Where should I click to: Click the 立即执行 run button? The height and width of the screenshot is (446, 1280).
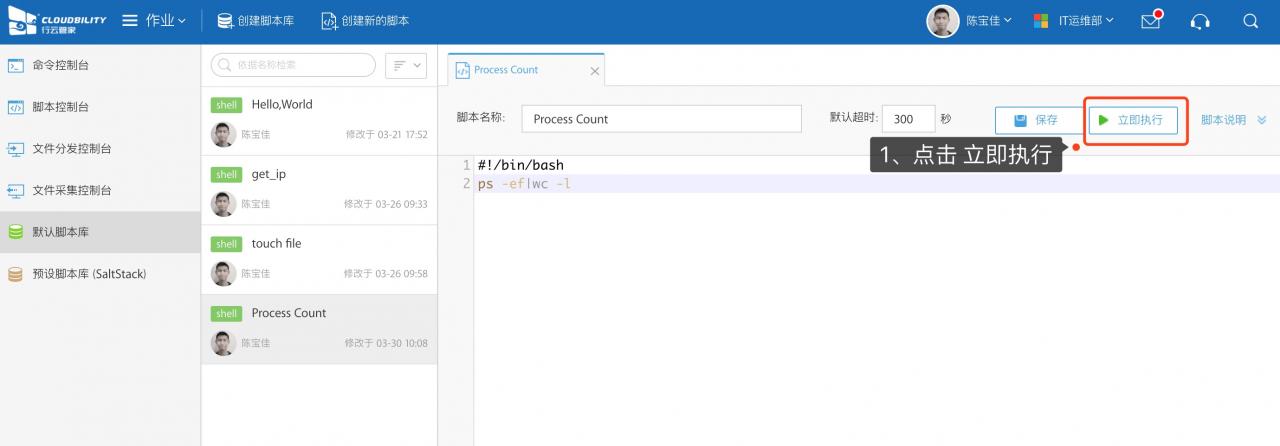click(1132, 120)
